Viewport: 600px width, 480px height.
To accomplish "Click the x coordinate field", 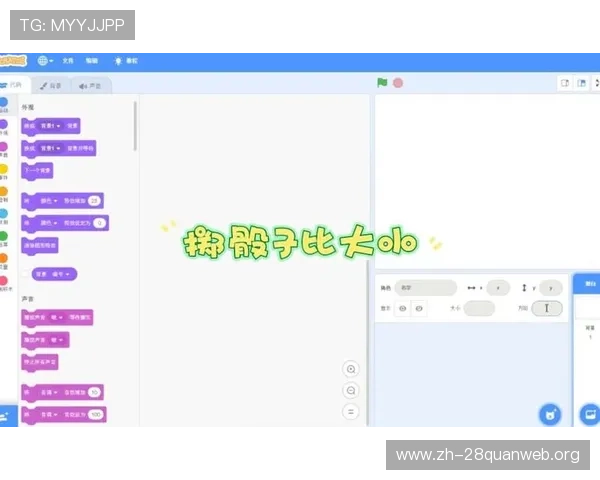I will [x=498, y=288].
